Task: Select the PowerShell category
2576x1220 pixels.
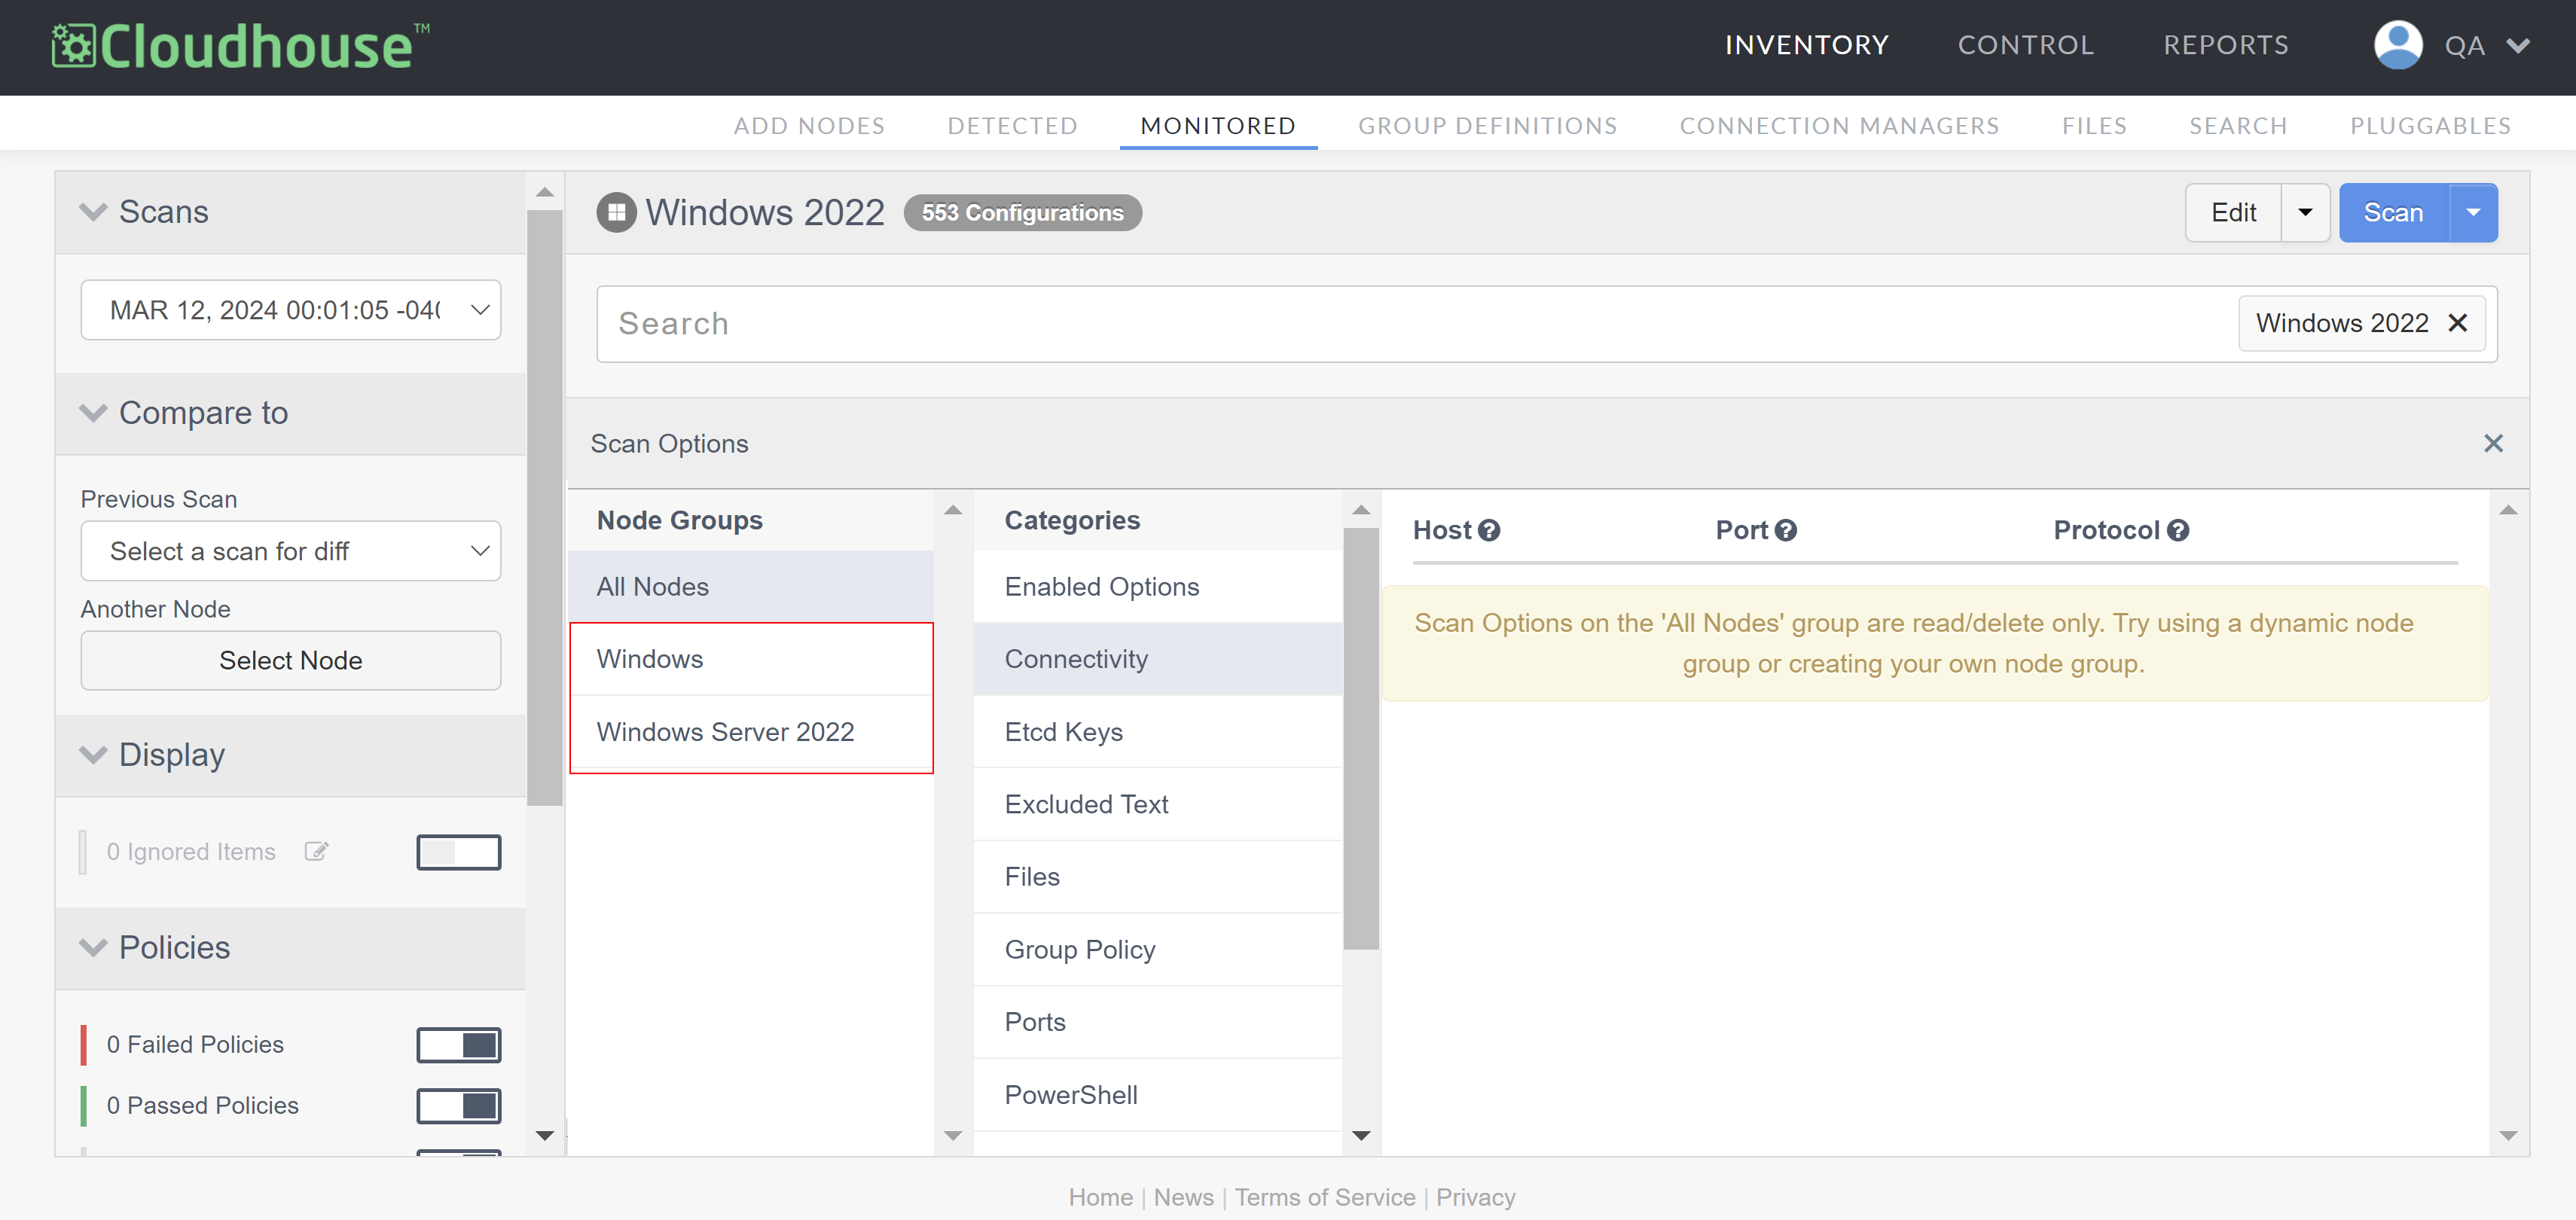Action: coord(1158,1095)
